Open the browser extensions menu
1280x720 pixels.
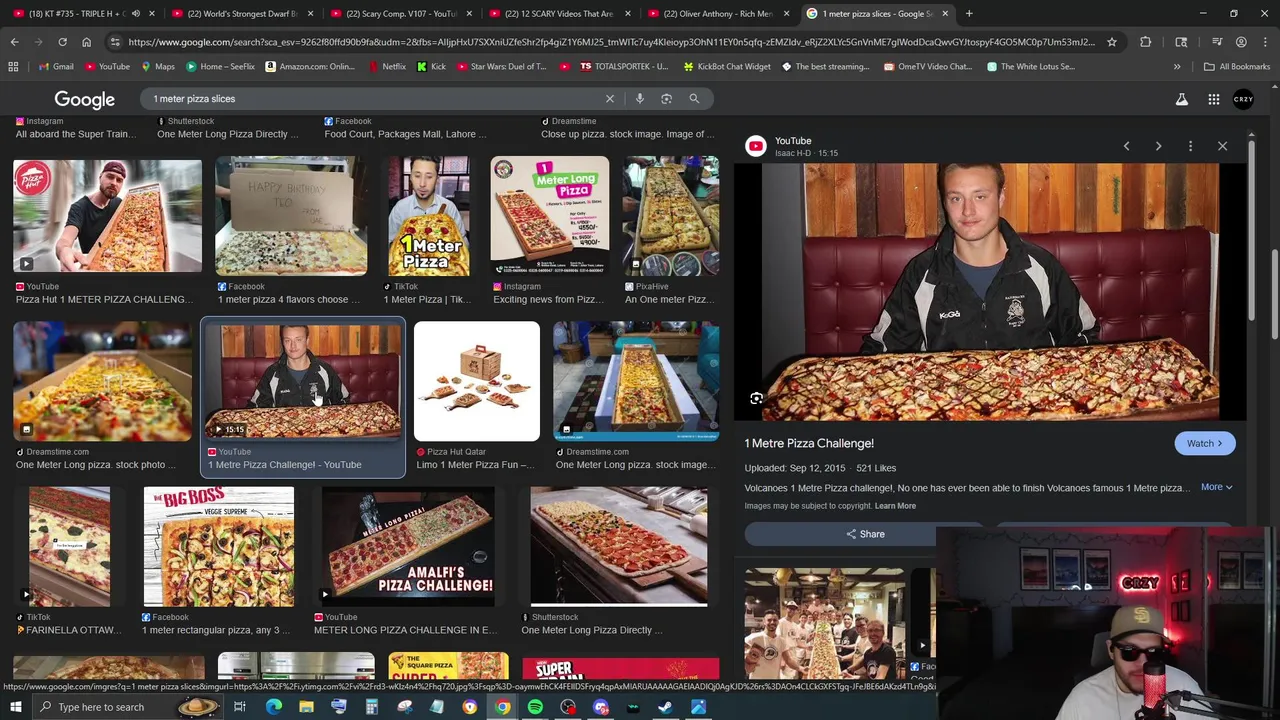click(x=1145, y=42)
